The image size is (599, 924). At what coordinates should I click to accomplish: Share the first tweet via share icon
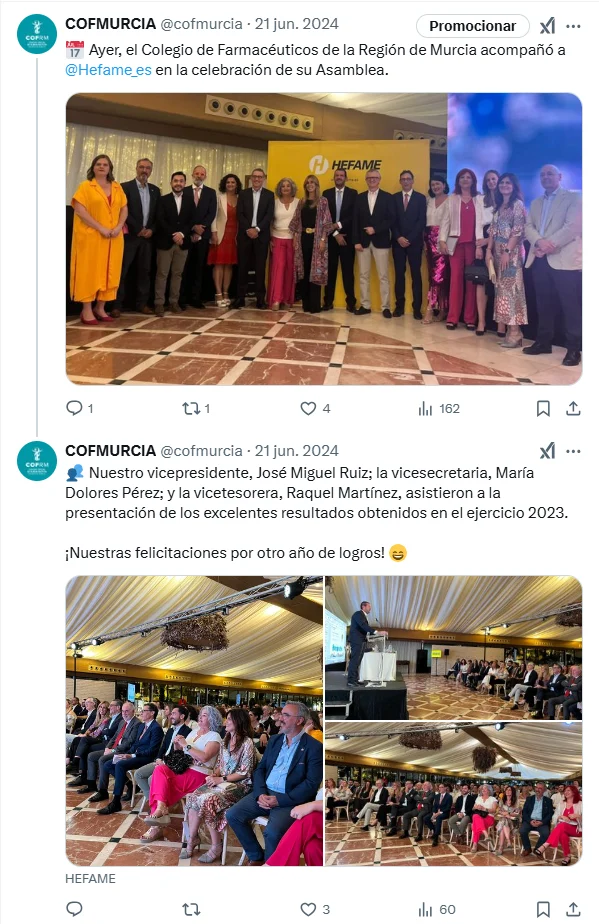tap(574, 408)
